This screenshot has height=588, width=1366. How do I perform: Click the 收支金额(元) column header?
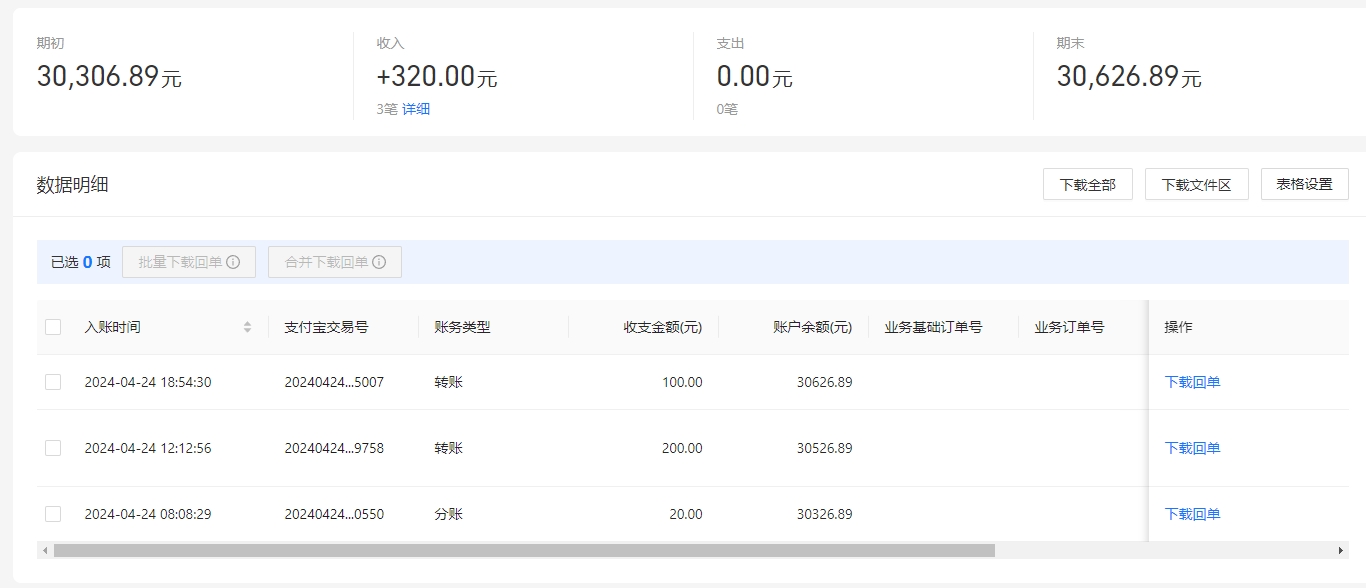point(663,327)
